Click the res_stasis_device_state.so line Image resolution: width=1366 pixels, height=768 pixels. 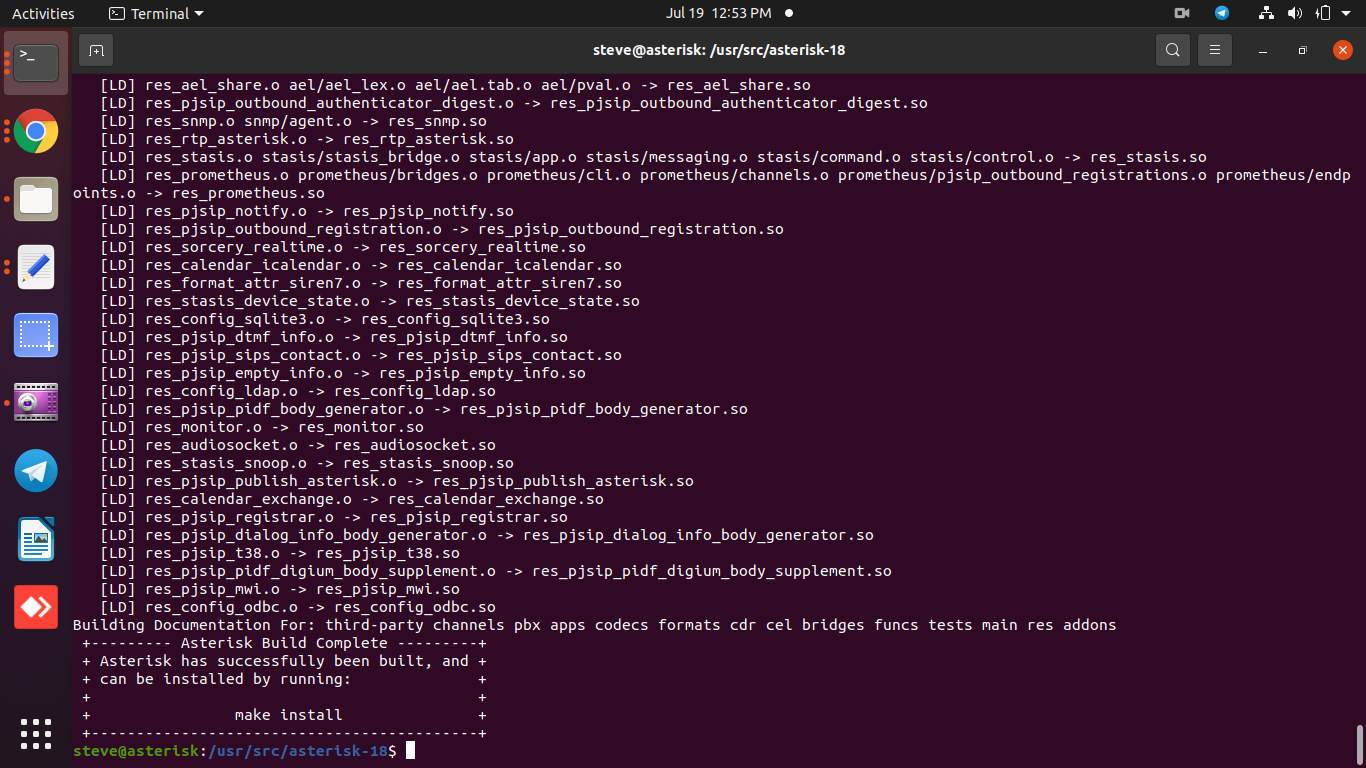(370, 301)
